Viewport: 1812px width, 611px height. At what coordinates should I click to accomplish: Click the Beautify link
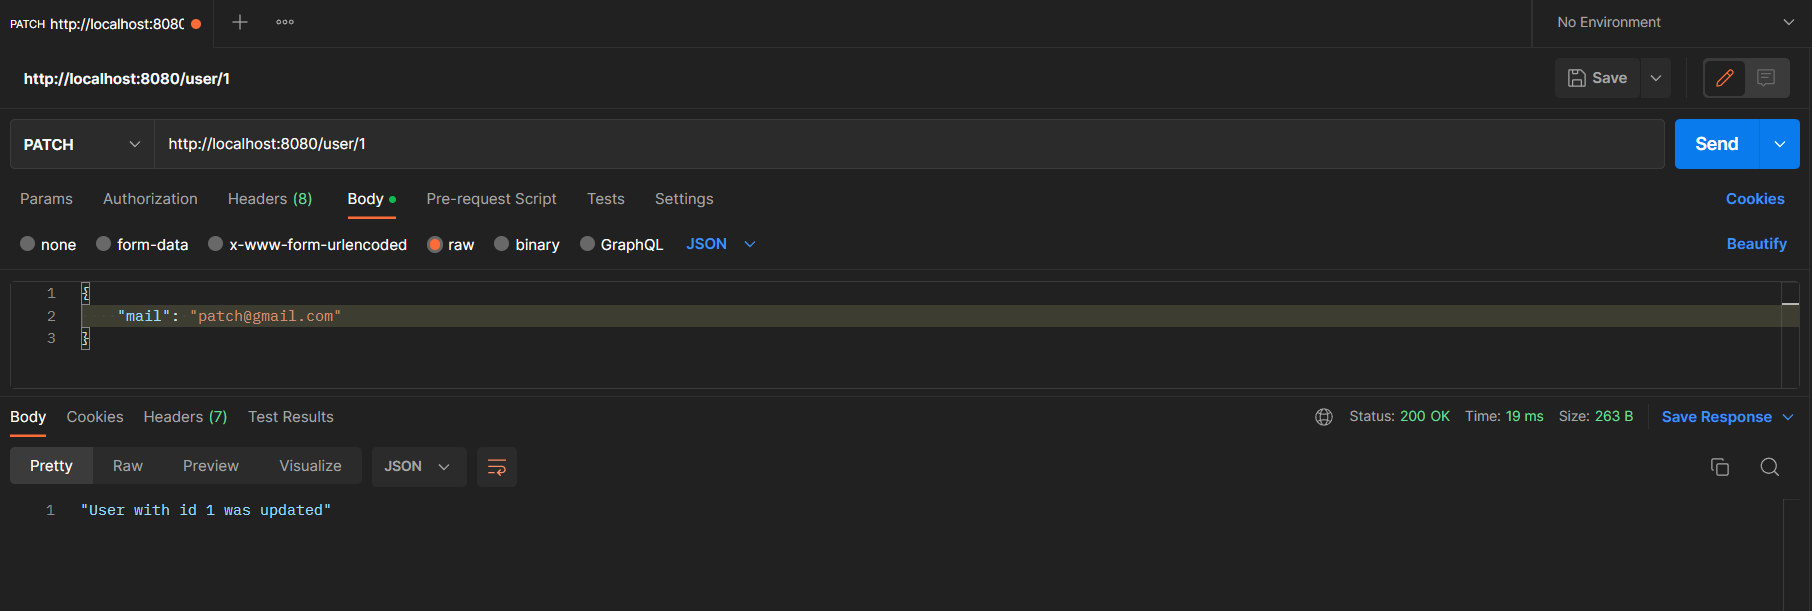click(1756, 244)
